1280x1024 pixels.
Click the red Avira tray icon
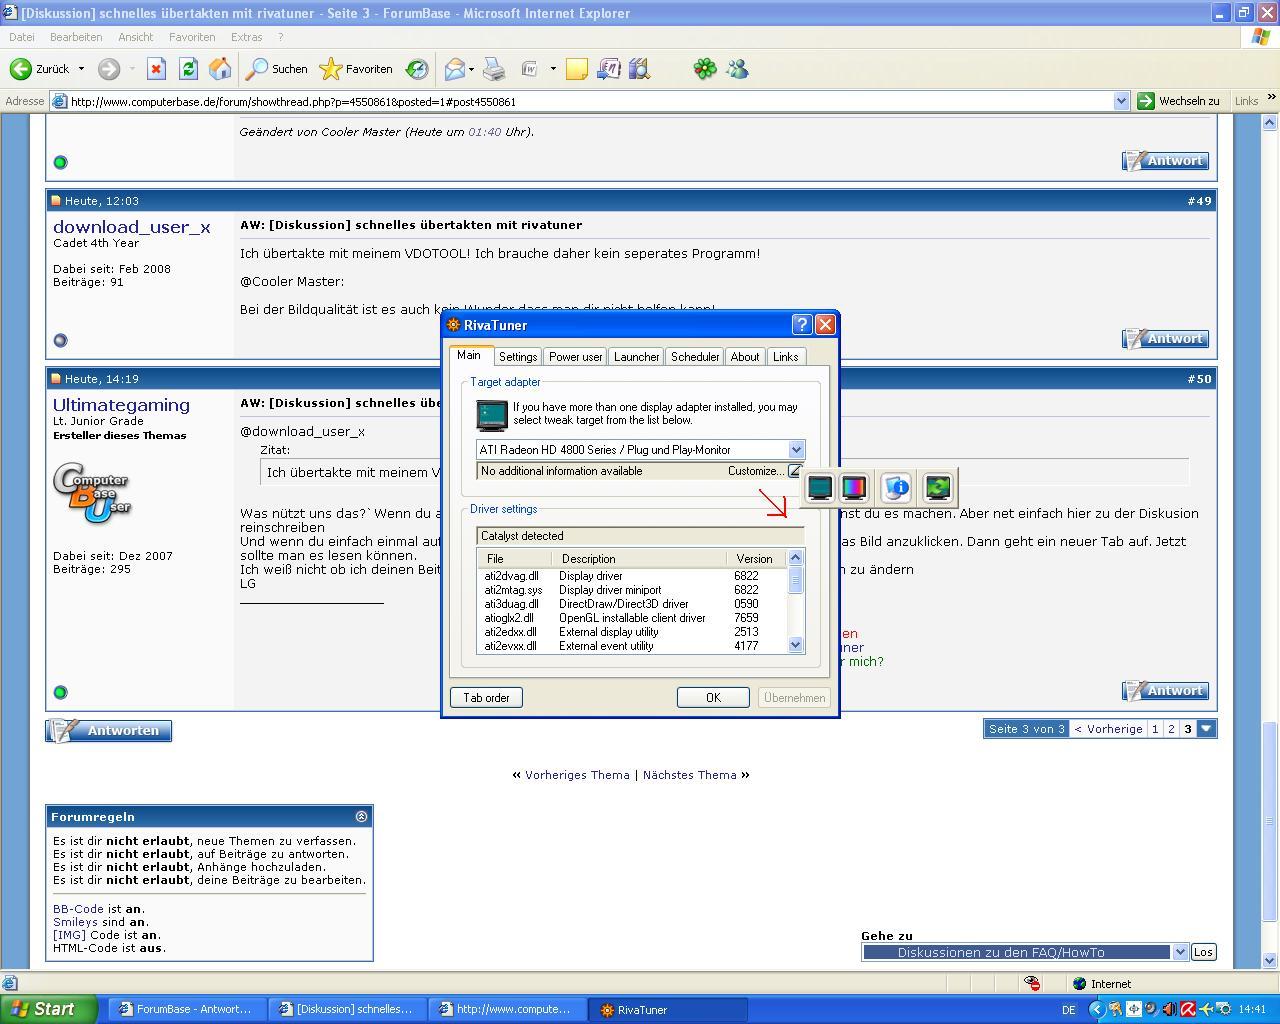pos(1188,1009)
